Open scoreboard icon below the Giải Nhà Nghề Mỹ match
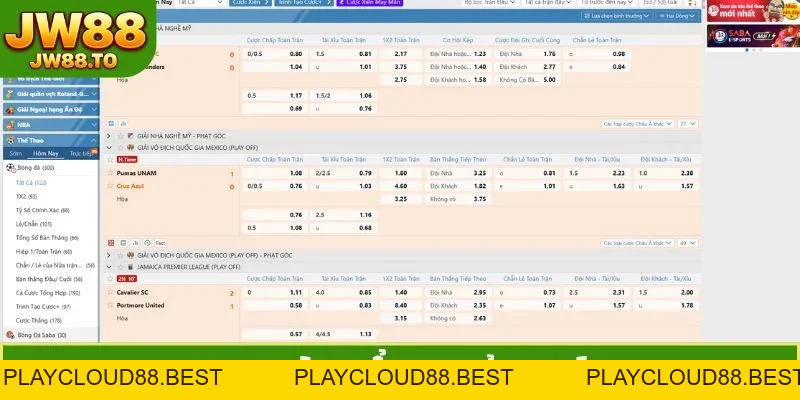This screenshot has width=800, height=400. (x=111, y=124)
